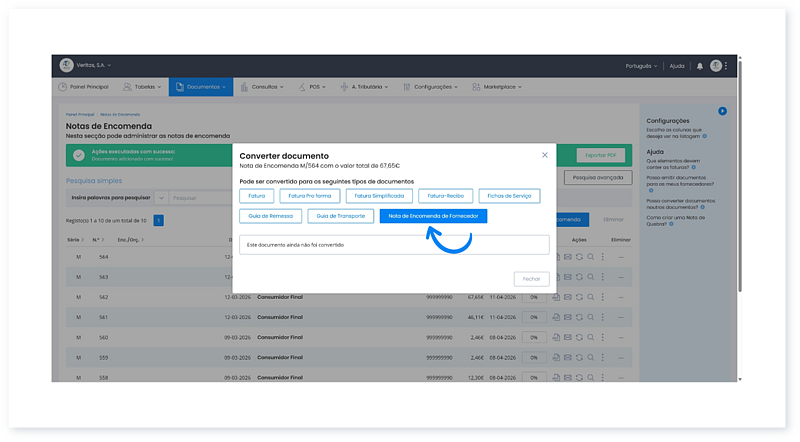Convert document 561 via arrows icon
This screenshot has height=442, width=800.
click(579, 317)
